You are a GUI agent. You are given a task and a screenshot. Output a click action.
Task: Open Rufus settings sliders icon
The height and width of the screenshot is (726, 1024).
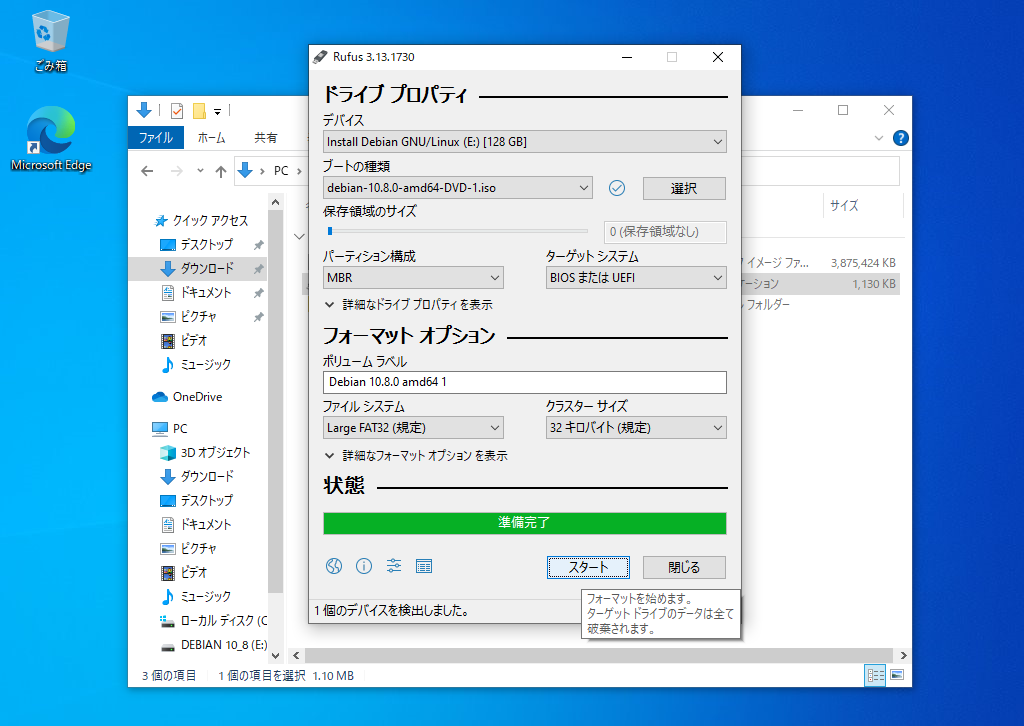pyautogui.click(x=394, y=566)
